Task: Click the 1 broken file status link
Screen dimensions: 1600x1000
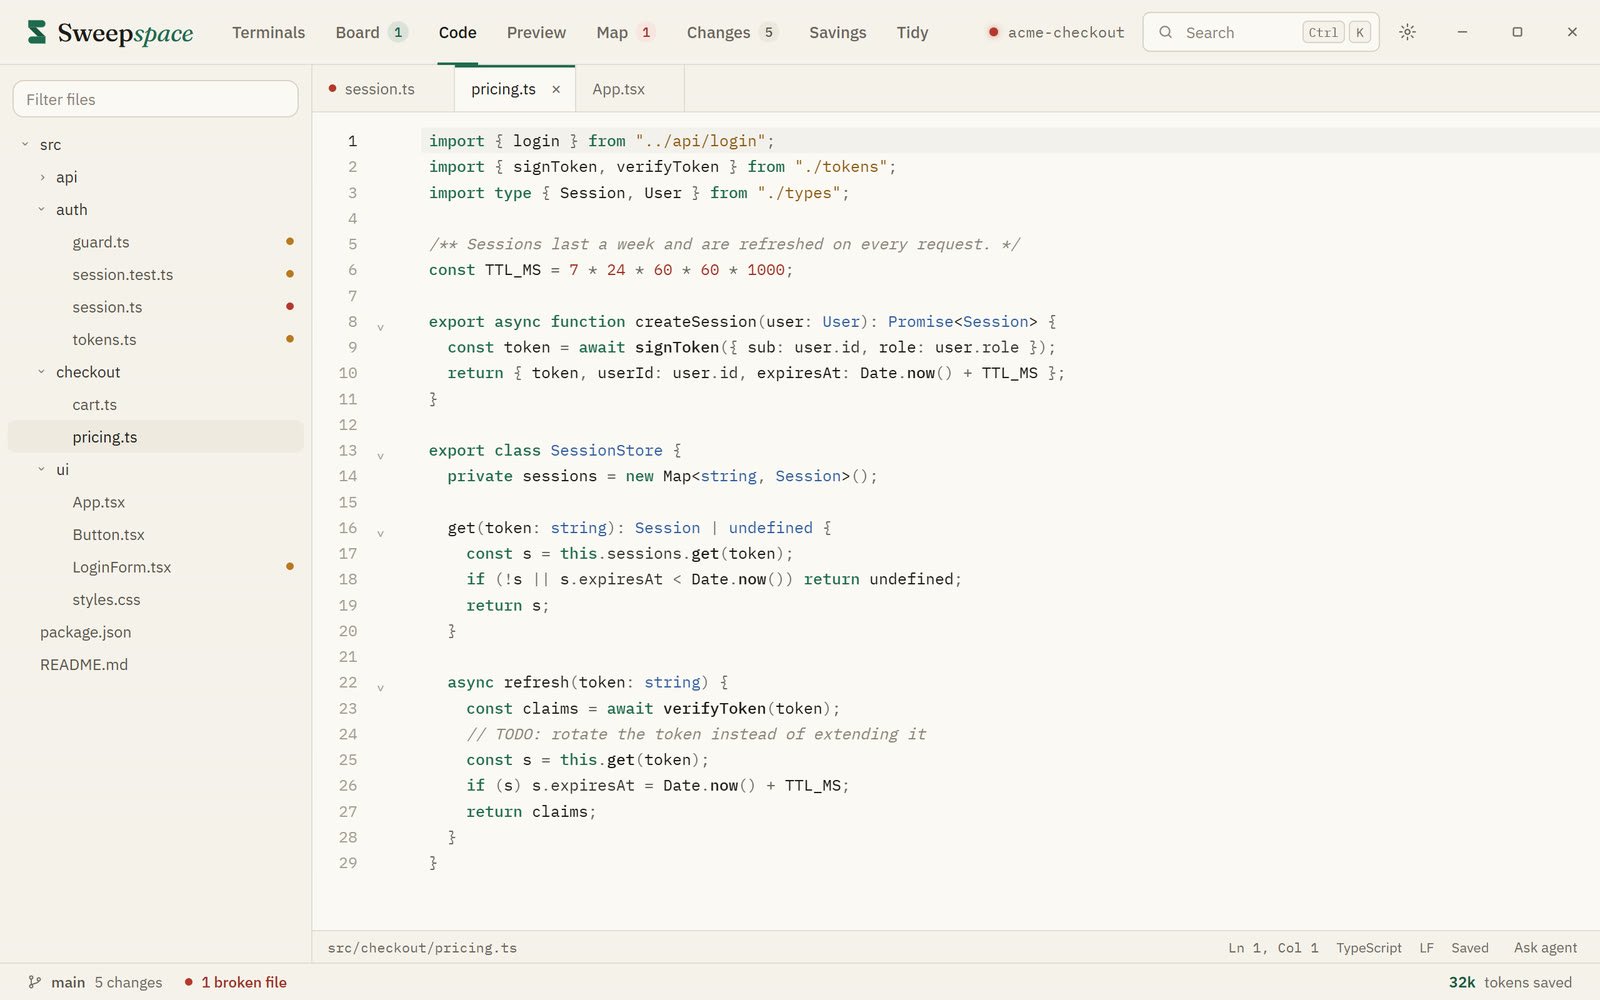Action: coord(236,982)
